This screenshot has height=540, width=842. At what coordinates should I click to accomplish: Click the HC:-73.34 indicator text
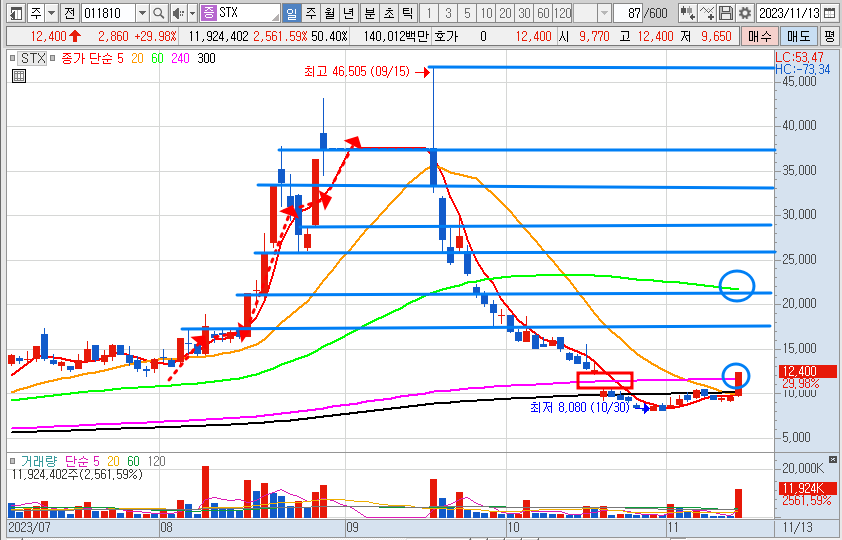coord(802,69)
